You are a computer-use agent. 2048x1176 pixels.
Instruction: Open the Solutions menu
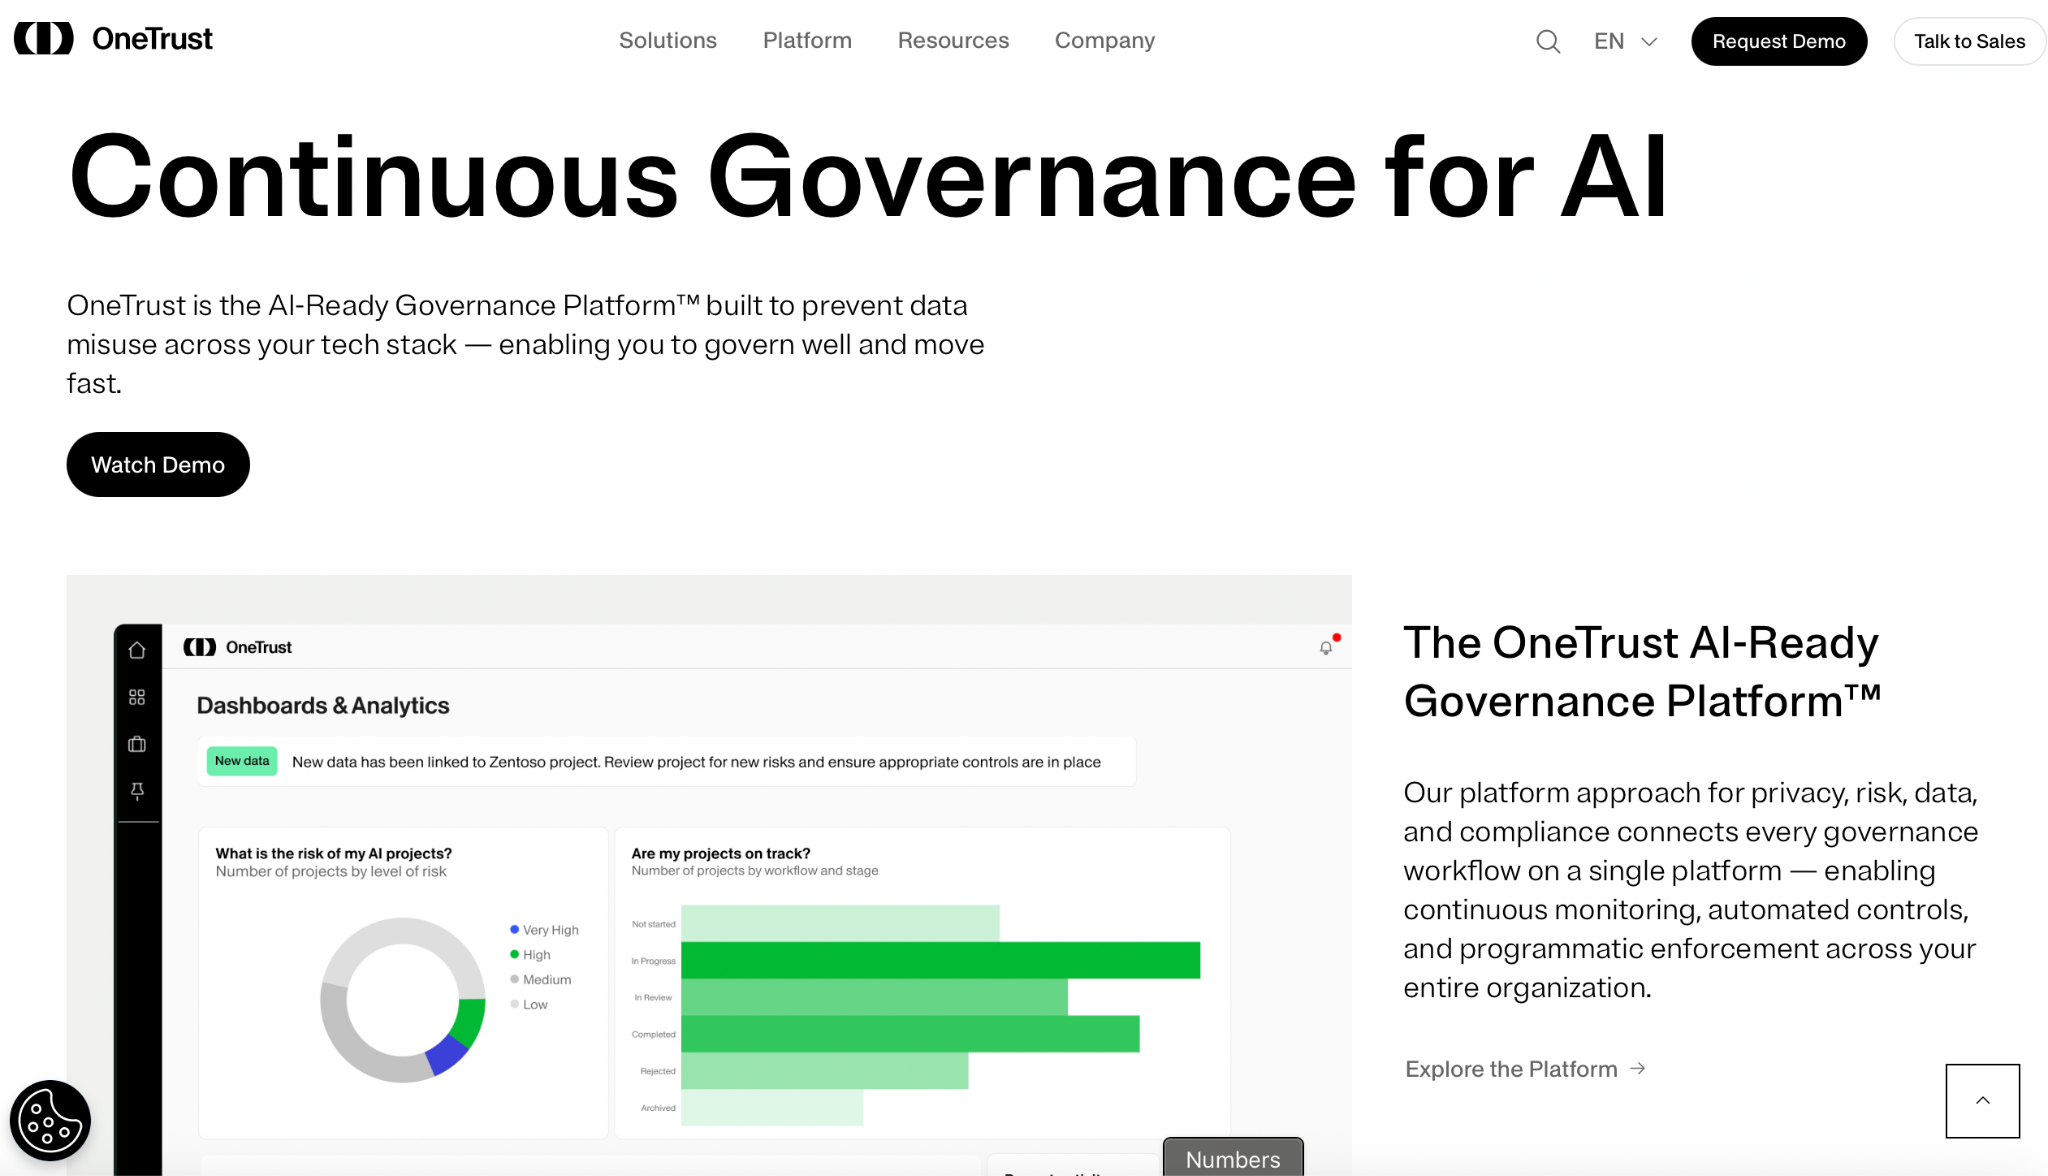pyautogui.click(x=668, y=40)
